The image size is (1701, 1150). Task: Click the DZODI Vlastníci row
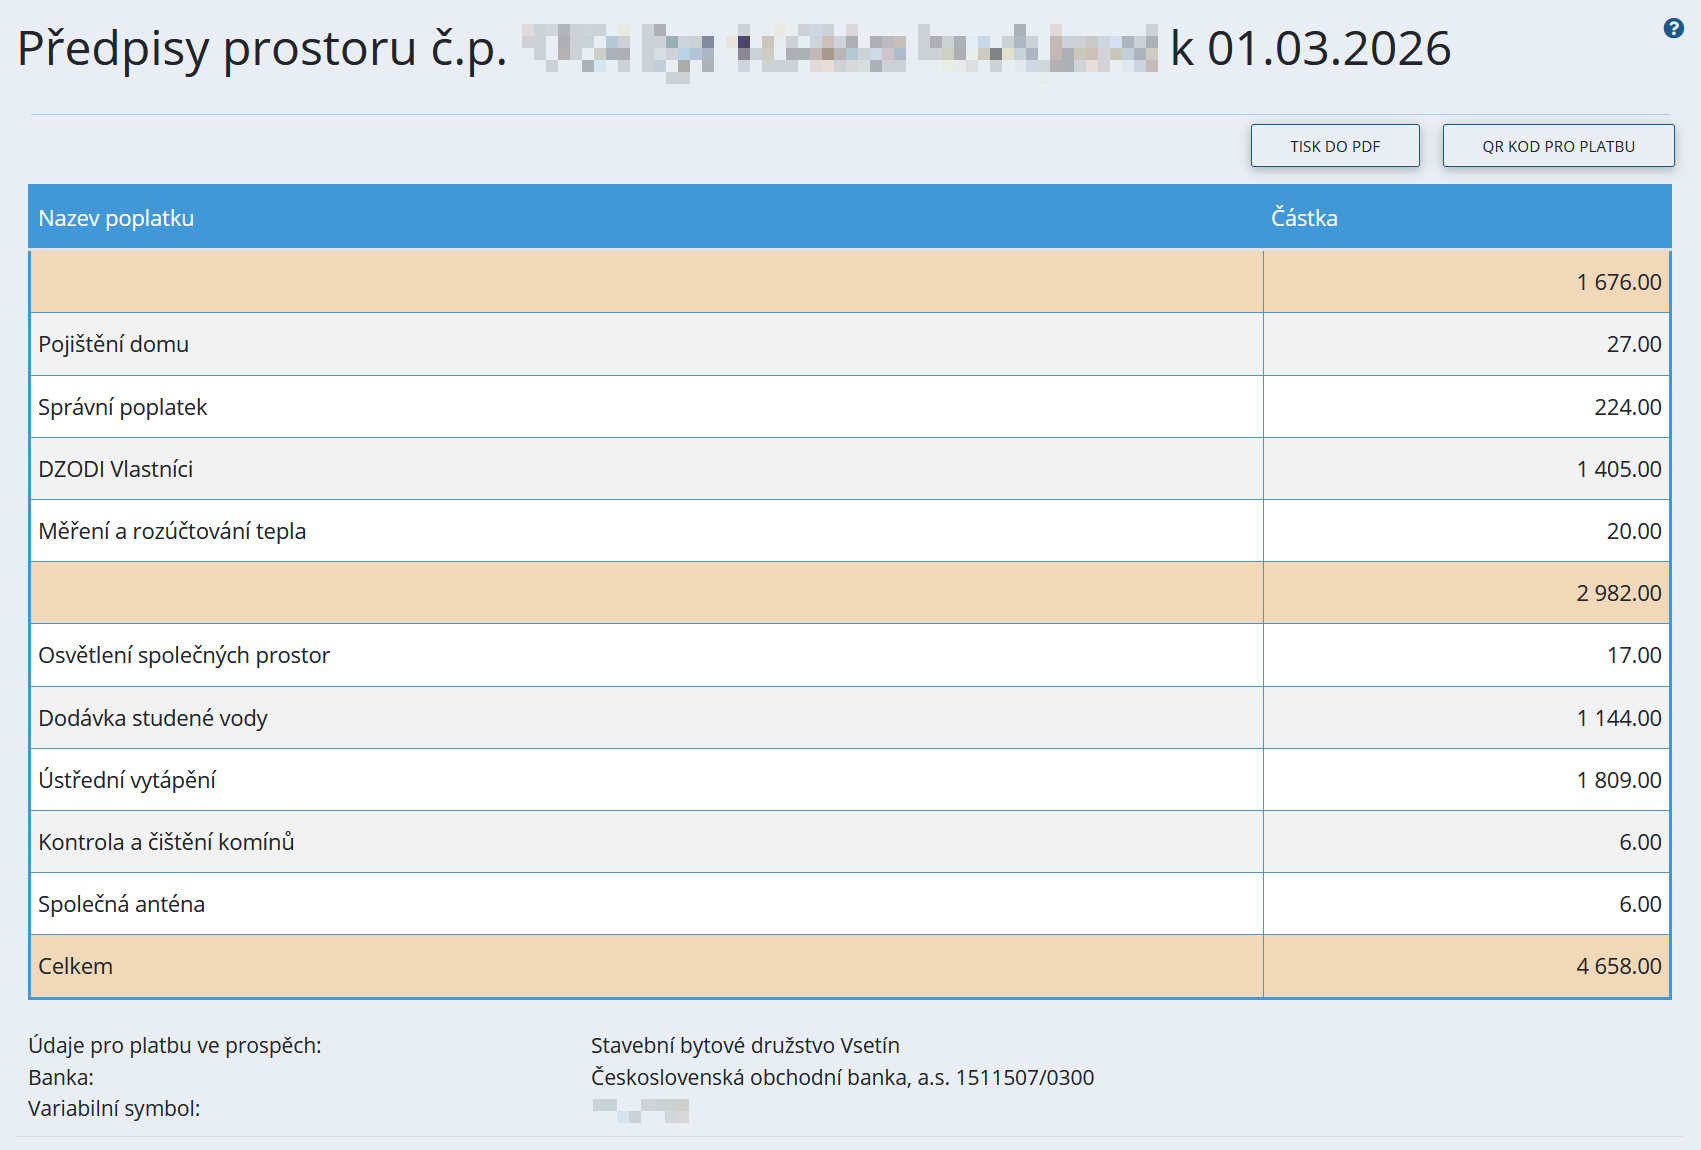116,469
